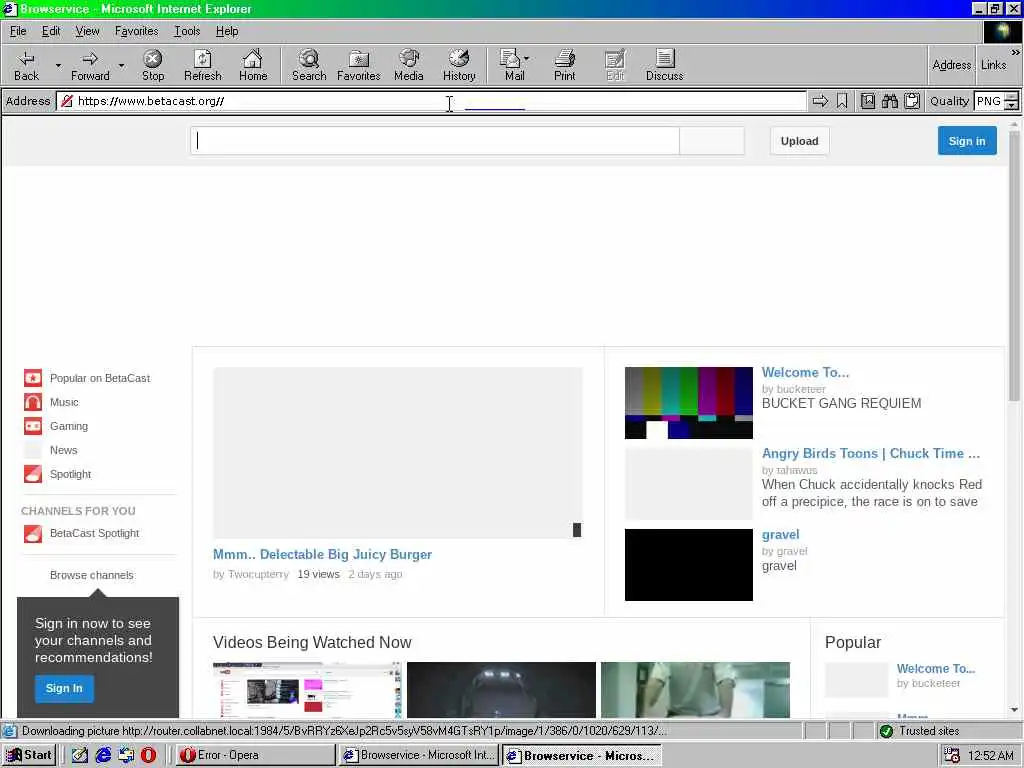Viewport: 1024px width, 768px height.
Task: Decrease Quality setting with the down spinner
Action: (x=1011, y=105)
